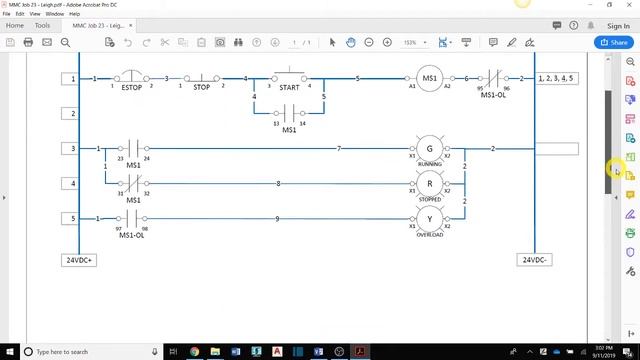The width and height of the screenshot is (640, 360).
Task: Click the Sign document icon in toolbar
Action: tap(530, 42)
